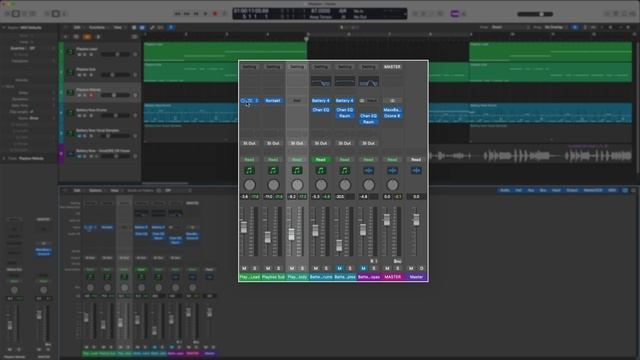The image size is (640, 360).
Task: Click the Playbox Sub instrument icon in magnified mixer
Action: (273, 171)
